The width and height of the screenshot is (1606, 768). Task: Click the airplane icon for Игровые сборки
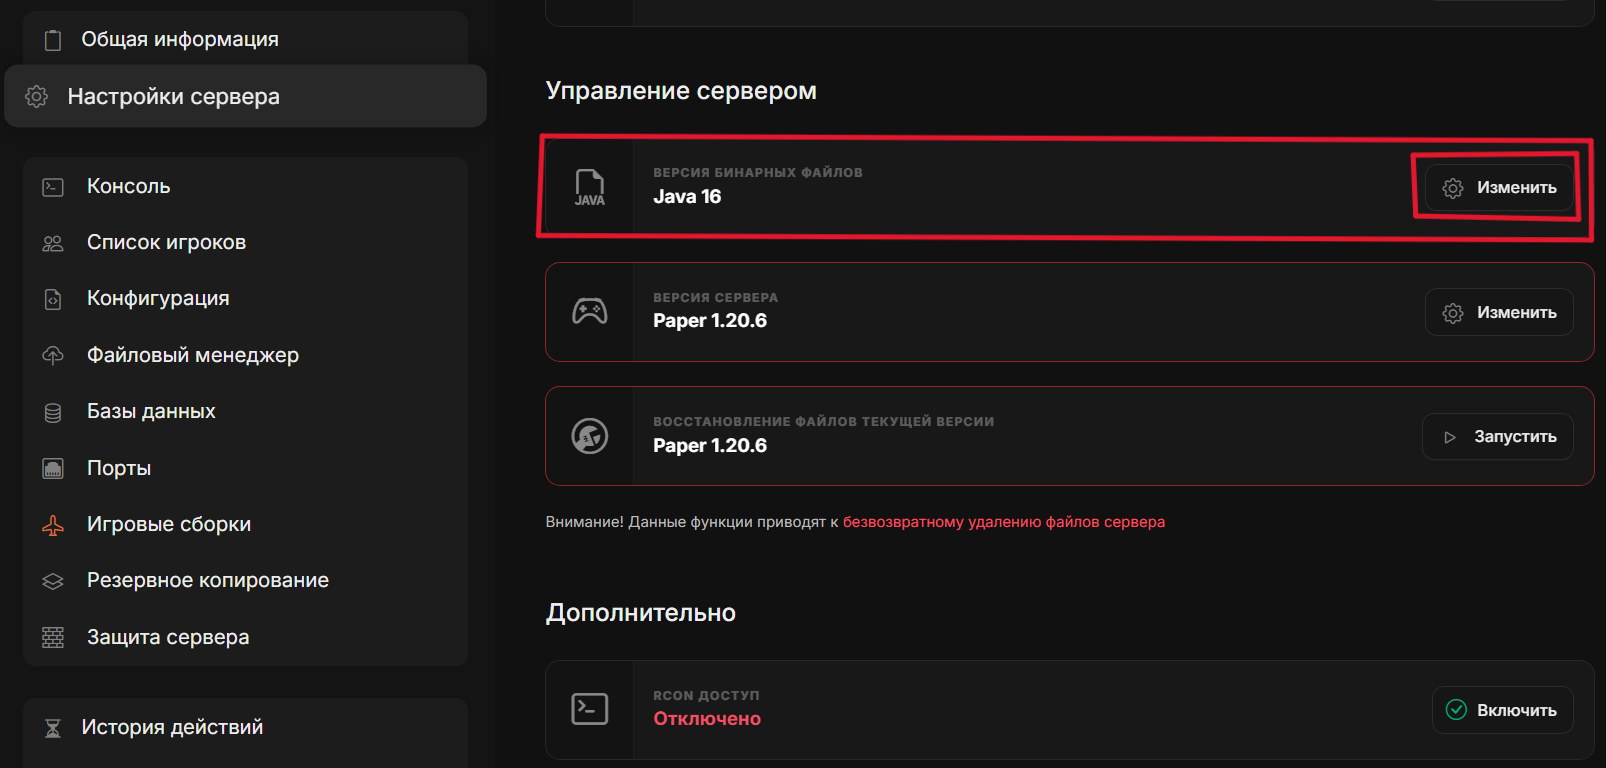(53, 525)
